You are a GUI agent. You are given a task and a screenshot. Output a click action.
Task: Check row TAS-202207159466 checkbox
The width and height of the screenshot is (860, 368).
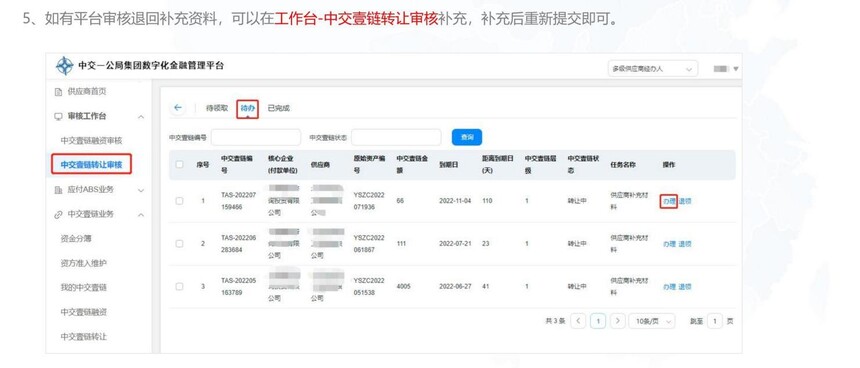(x=179, y=201)
